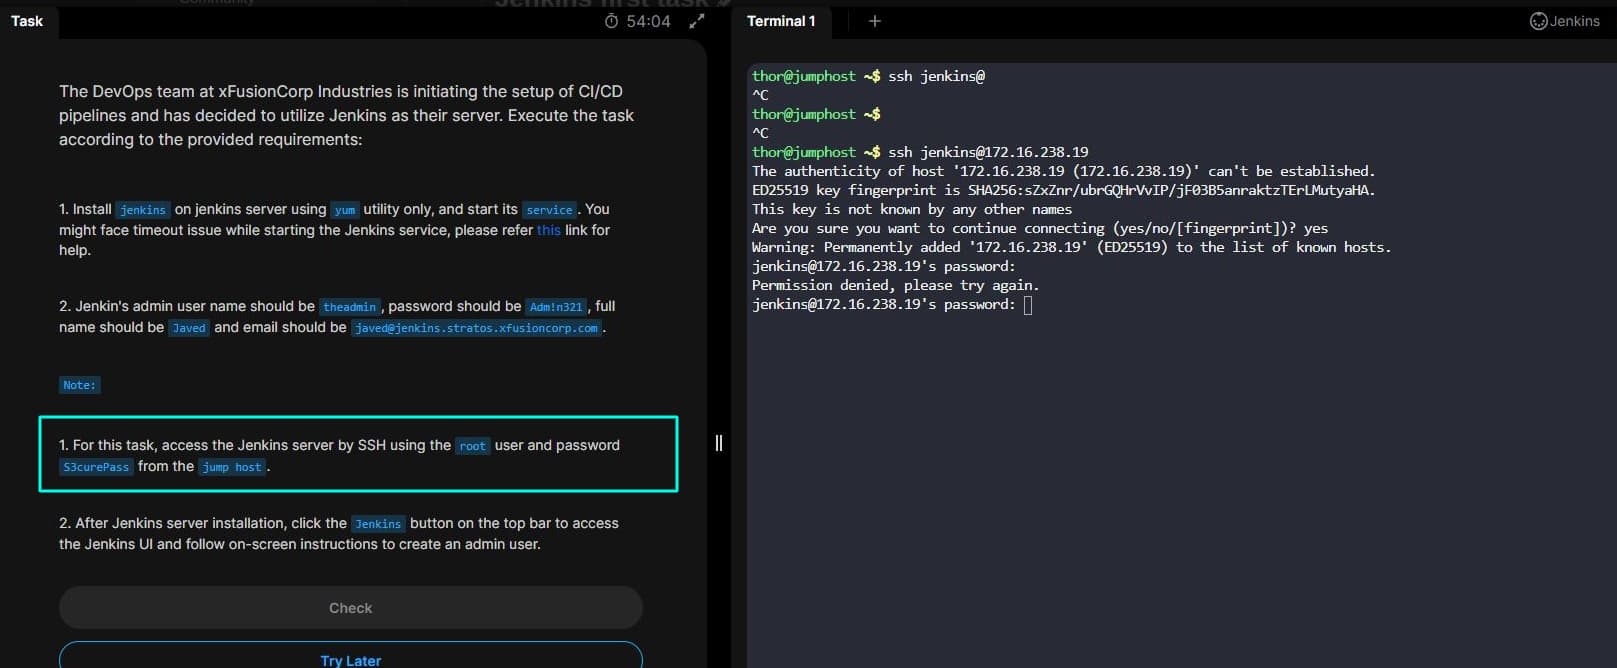Click the 'S3curePass' password tag
1617x668 pixels.
[x=96, y=467]
